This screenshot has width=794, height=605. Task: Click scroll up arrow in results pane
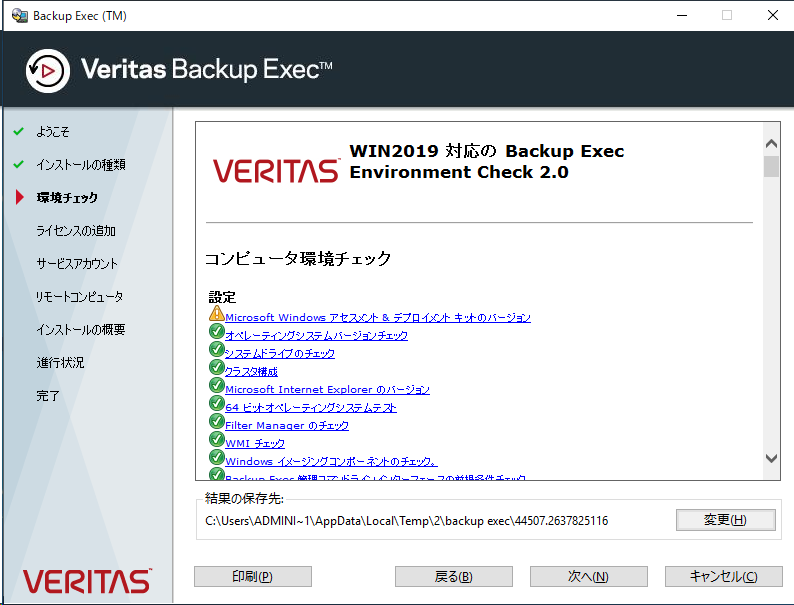coord(771,144)
